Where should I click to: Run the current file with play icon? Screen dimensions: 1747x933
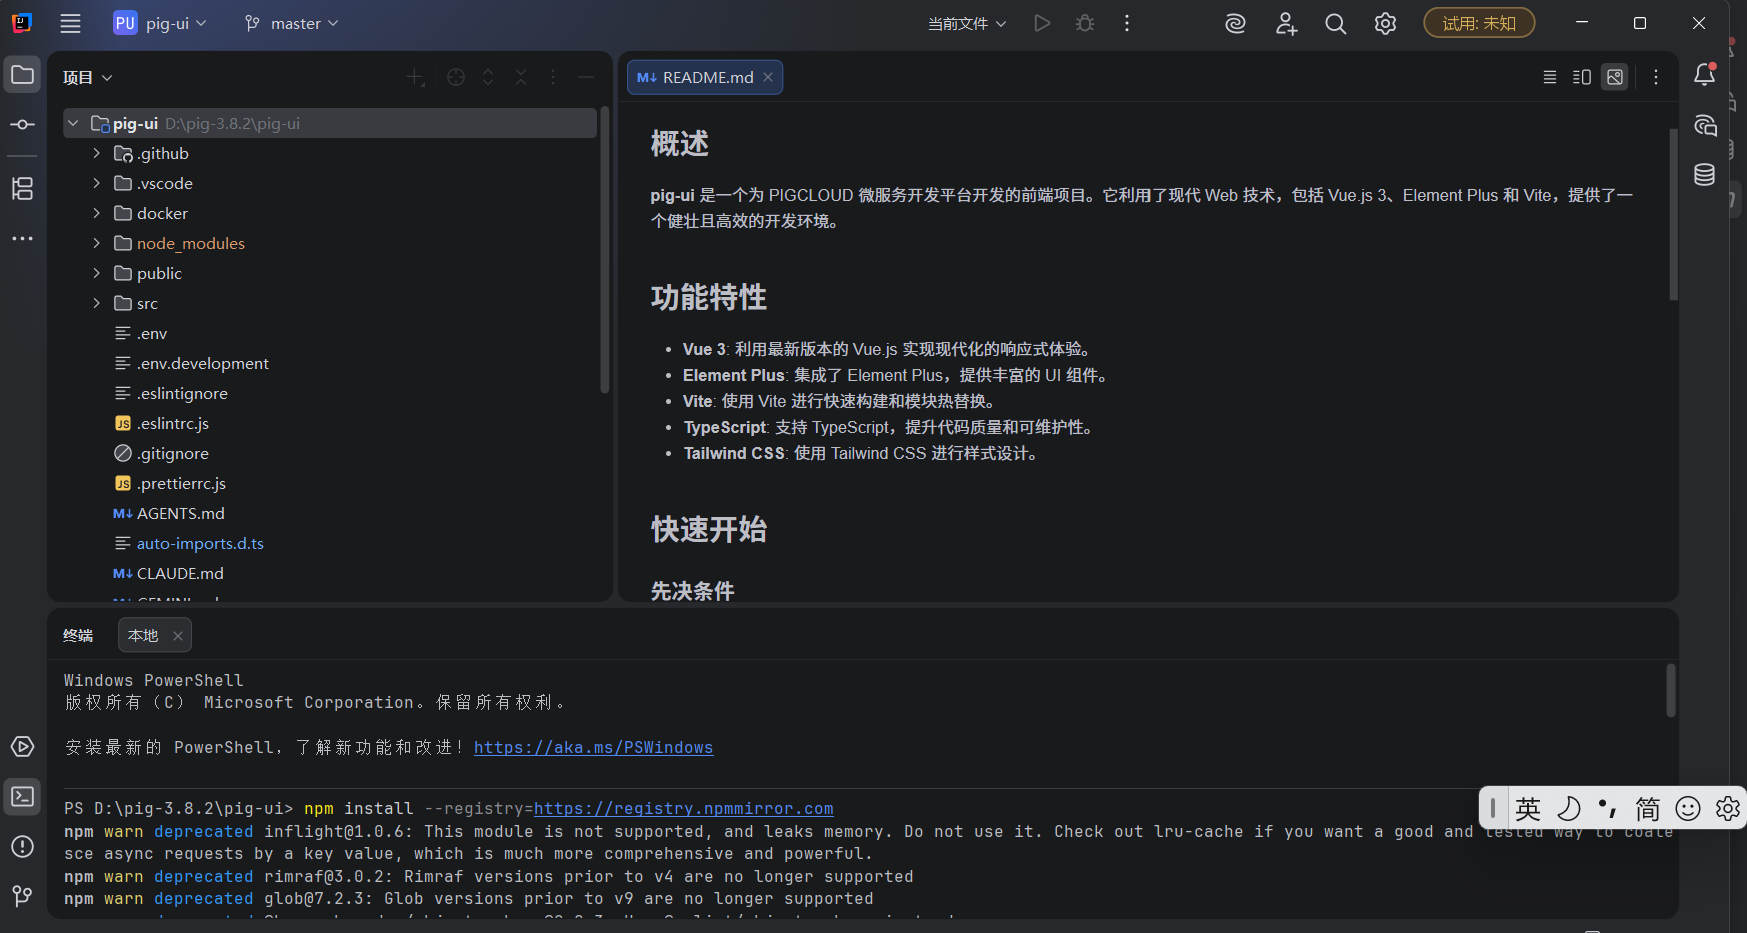(1042, 23)
